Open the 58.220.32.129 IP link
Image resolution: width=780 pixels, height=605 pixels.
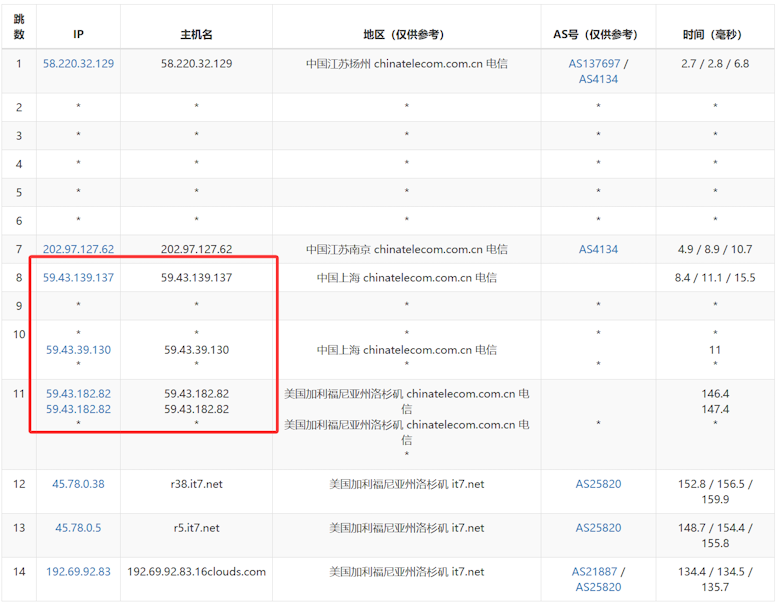78,64
